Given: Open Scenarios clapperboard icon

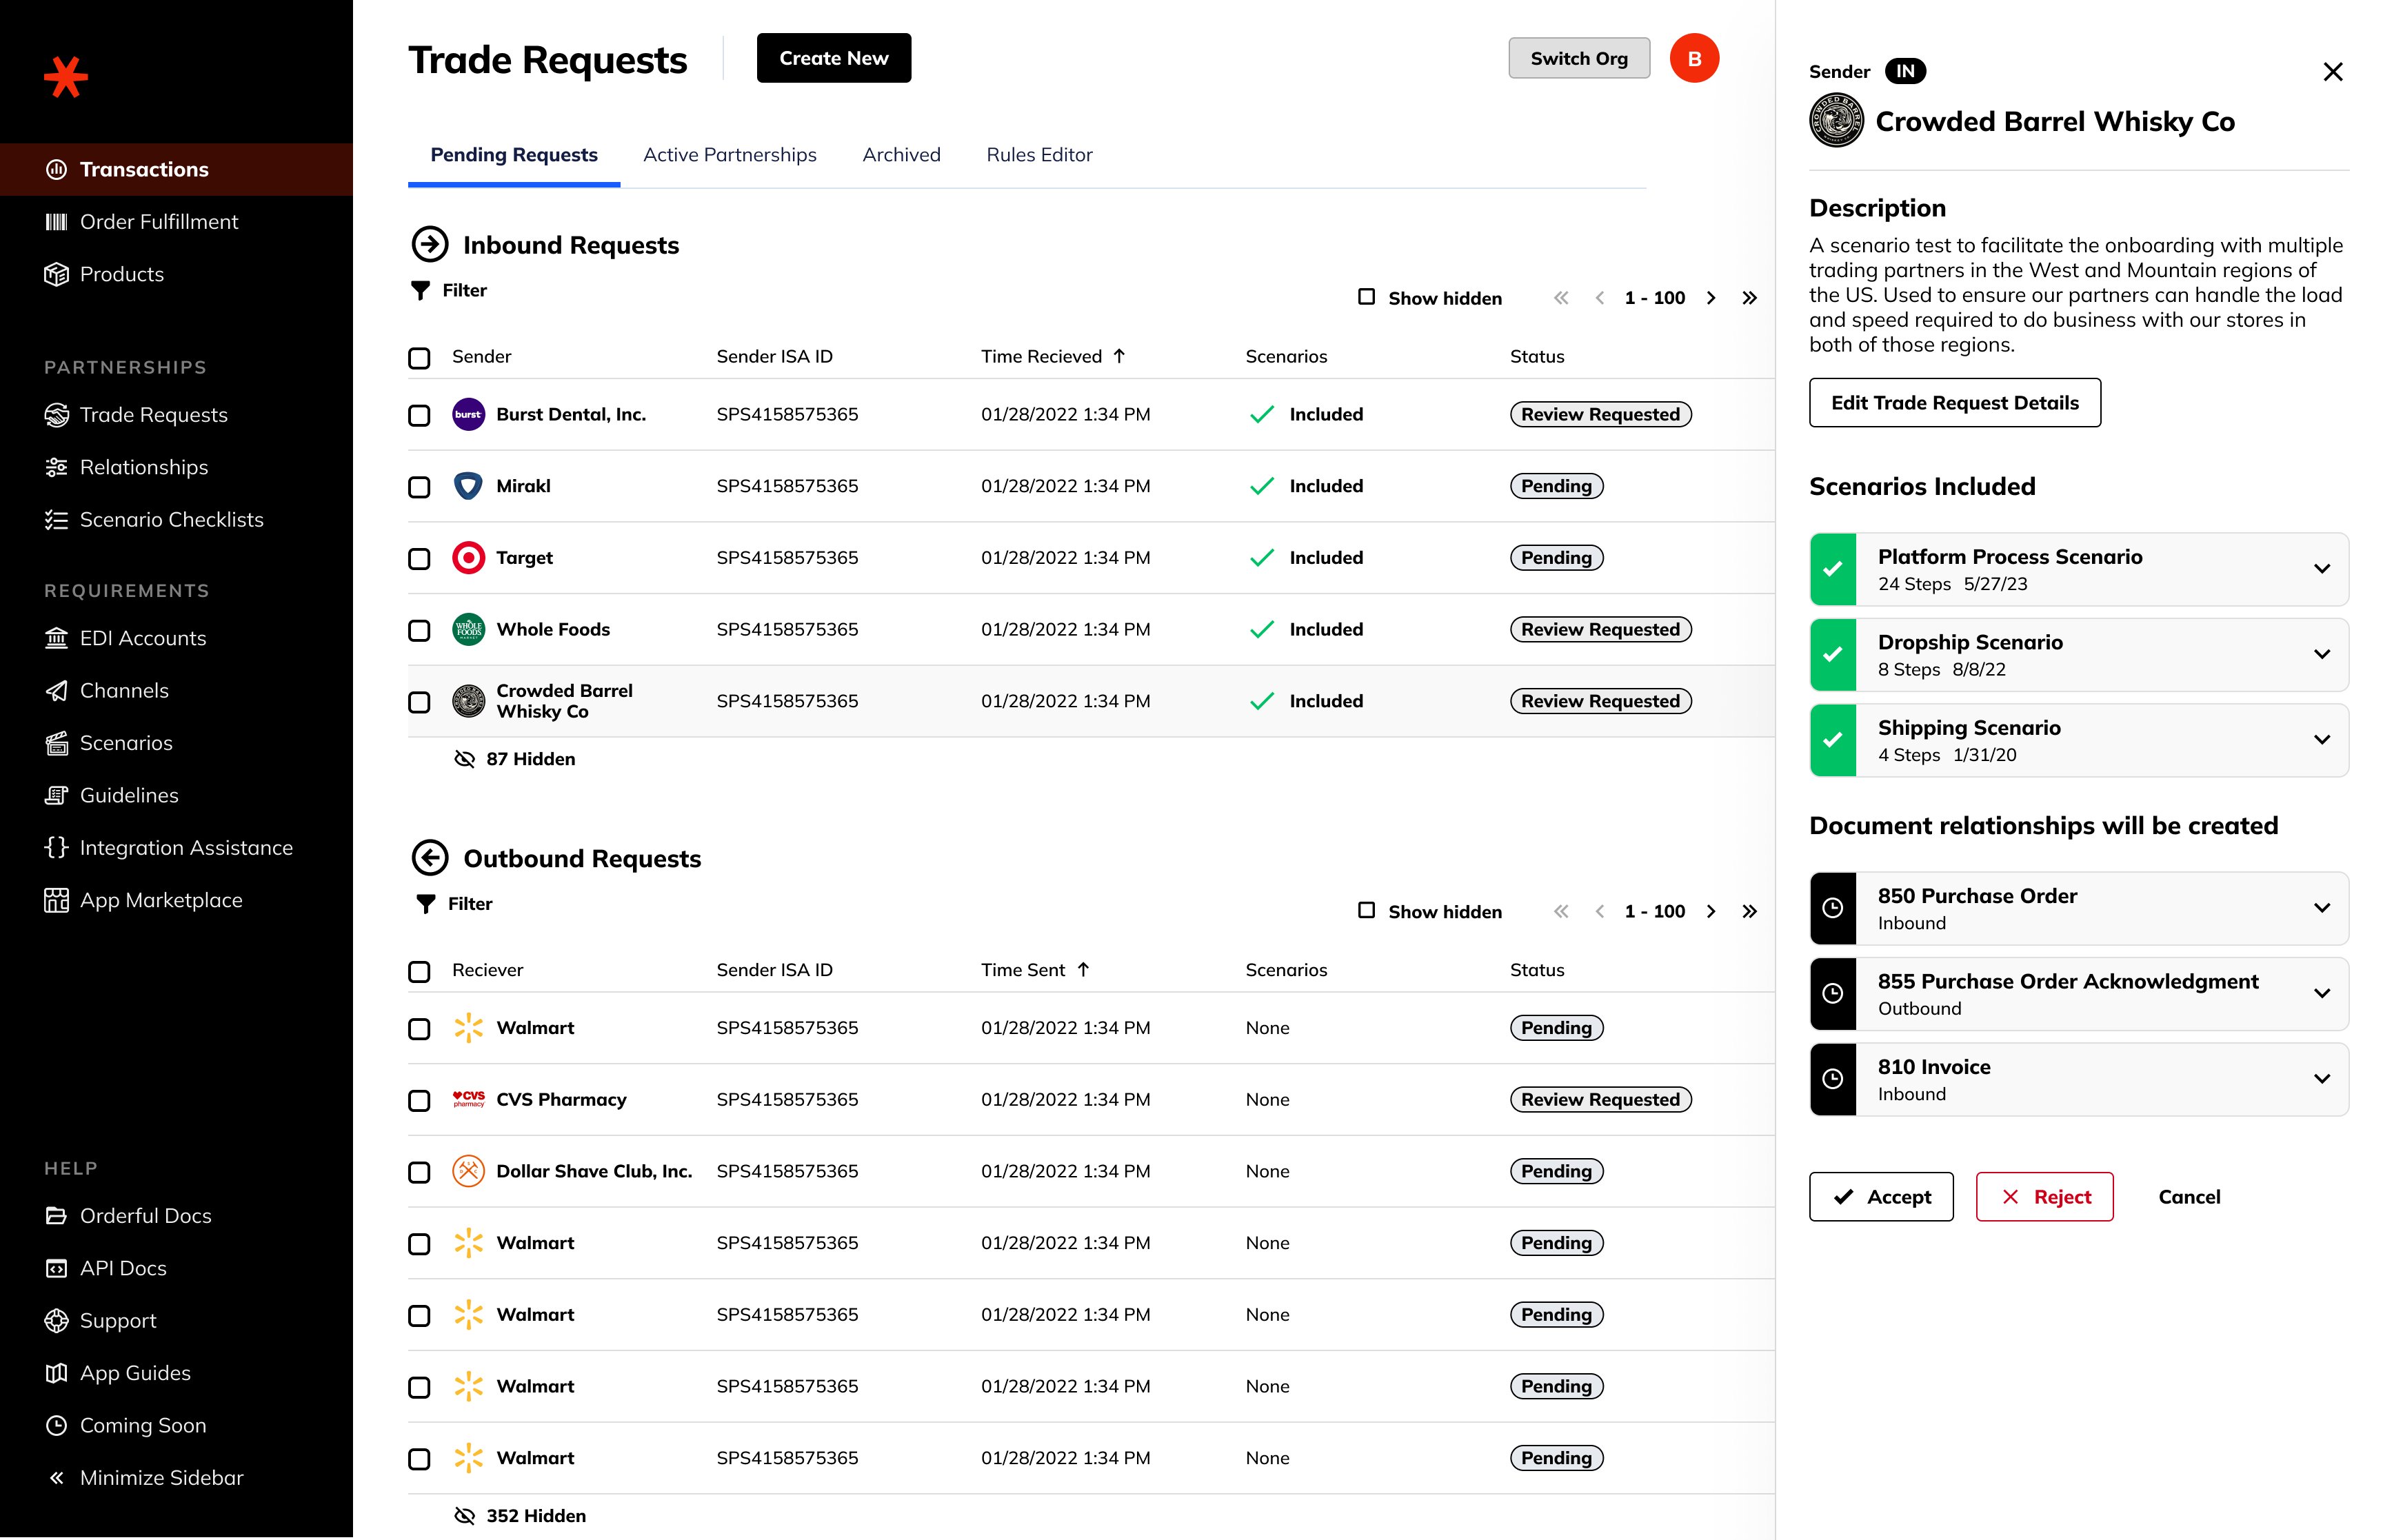Looking at the screenshot, I should pyautogui.click(x=57, y=743).
